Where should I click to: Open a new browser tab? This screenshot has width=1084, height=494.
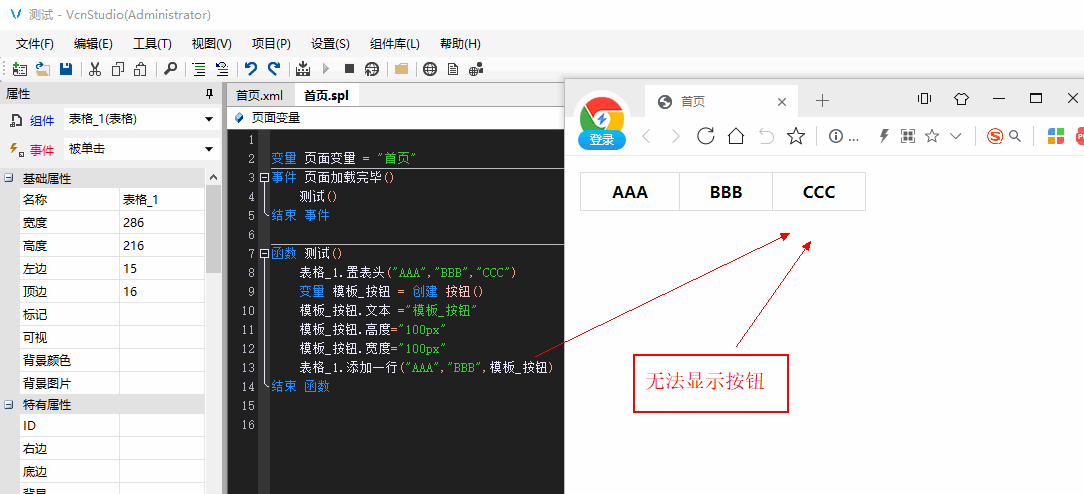tap(822, 100)
